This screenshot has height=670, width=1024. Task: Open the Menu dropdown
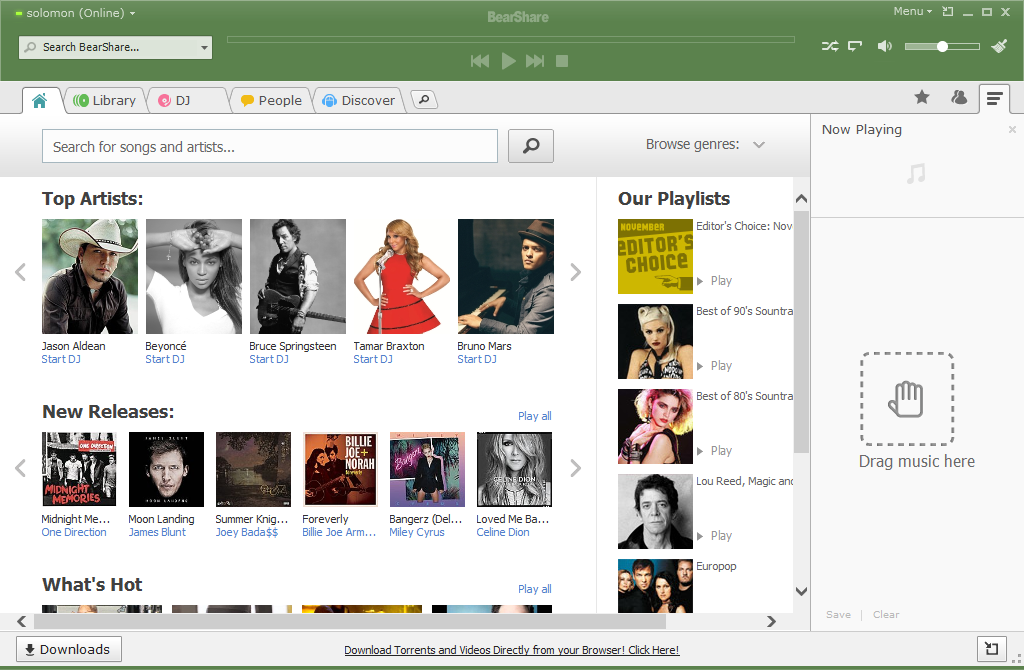coord(912,12)
